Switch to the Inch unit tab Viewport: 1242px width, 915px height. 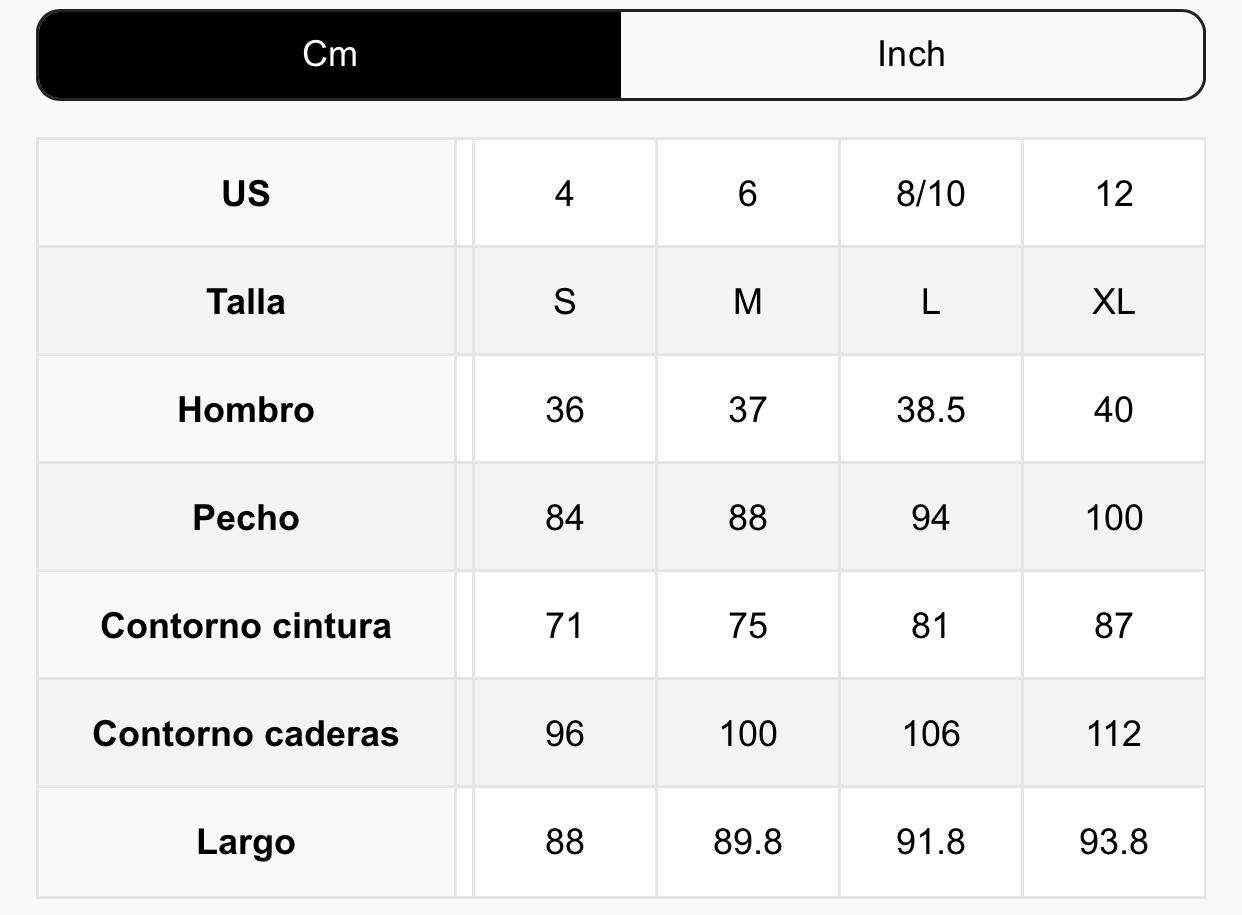click(911, 55)
